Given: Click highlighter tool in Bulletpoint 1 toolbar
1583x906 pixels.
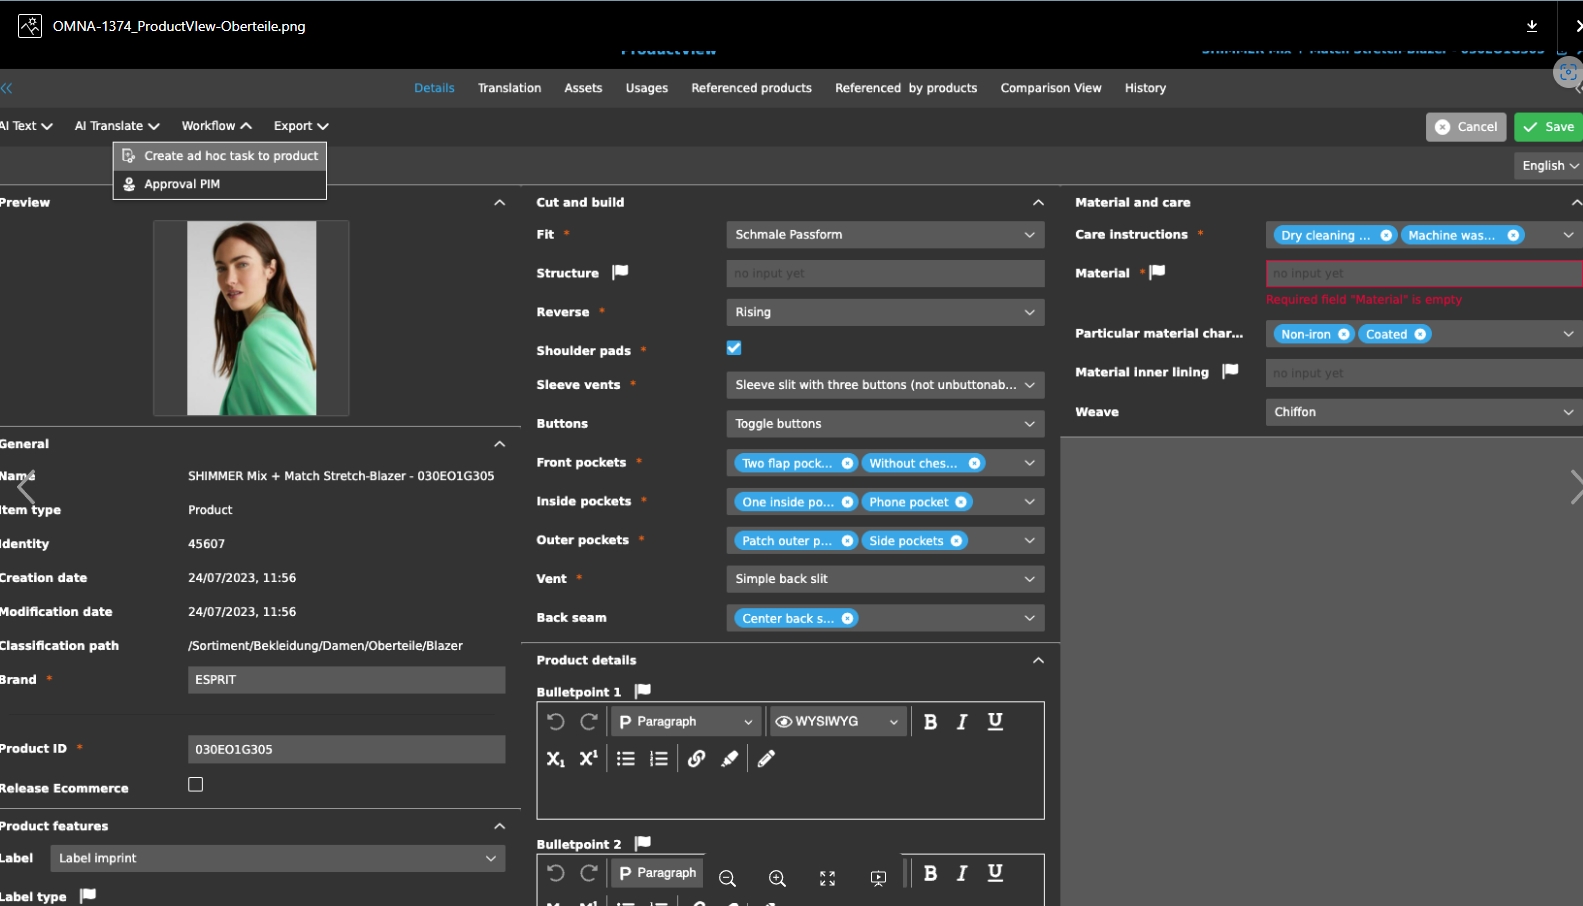Looking at the screenshot, I should click(x=730, y=759).
